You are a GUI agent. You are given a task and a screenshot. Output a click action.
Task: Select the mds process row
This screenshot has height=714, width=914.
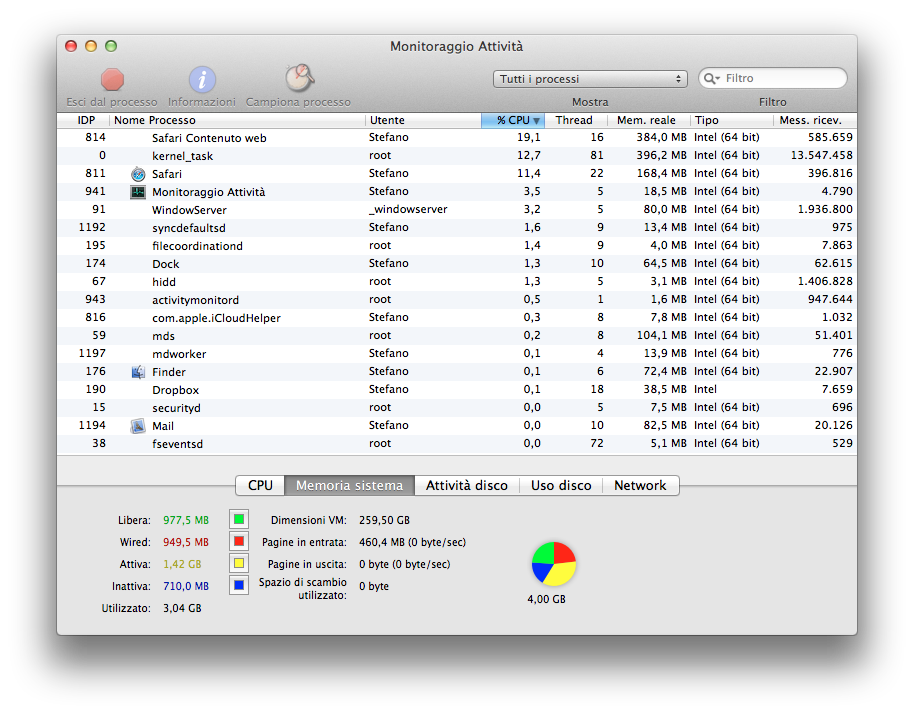[x=456, y=336]
